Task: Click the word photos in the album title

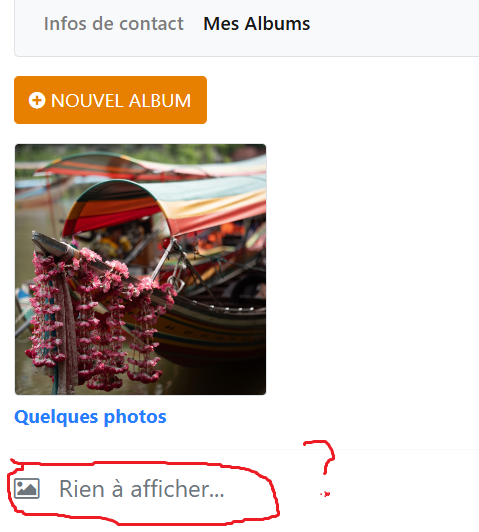Action: point(135,417)
